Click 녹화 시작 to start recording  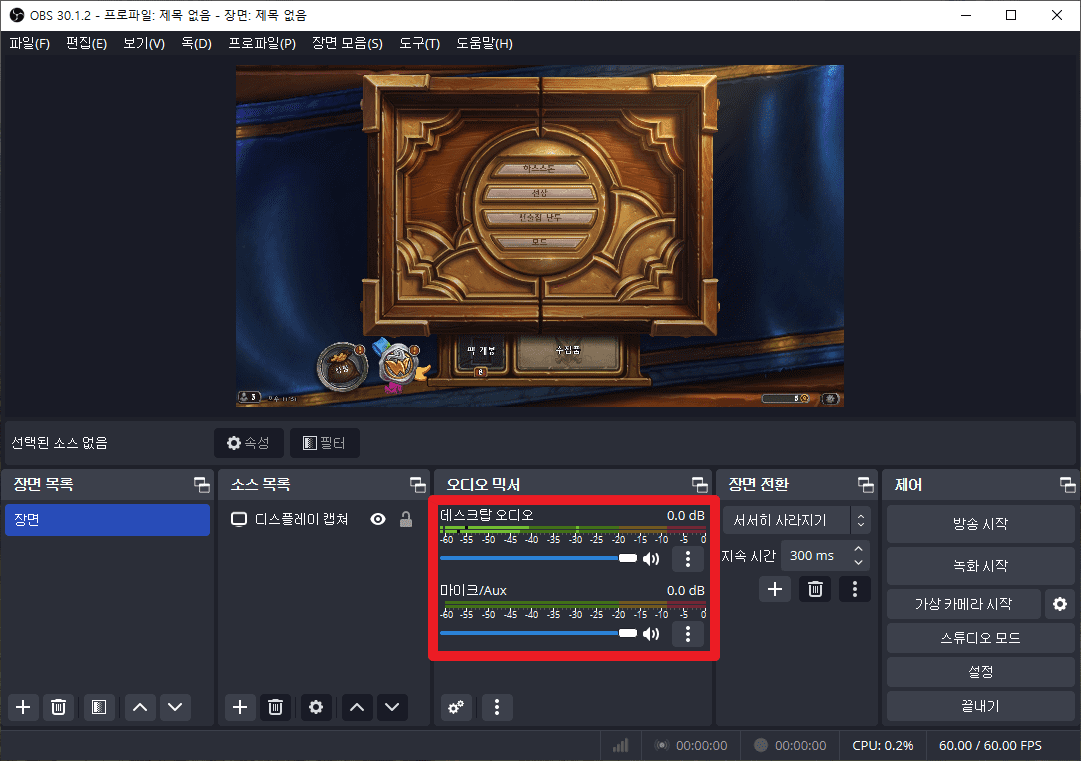pos(980,566)
